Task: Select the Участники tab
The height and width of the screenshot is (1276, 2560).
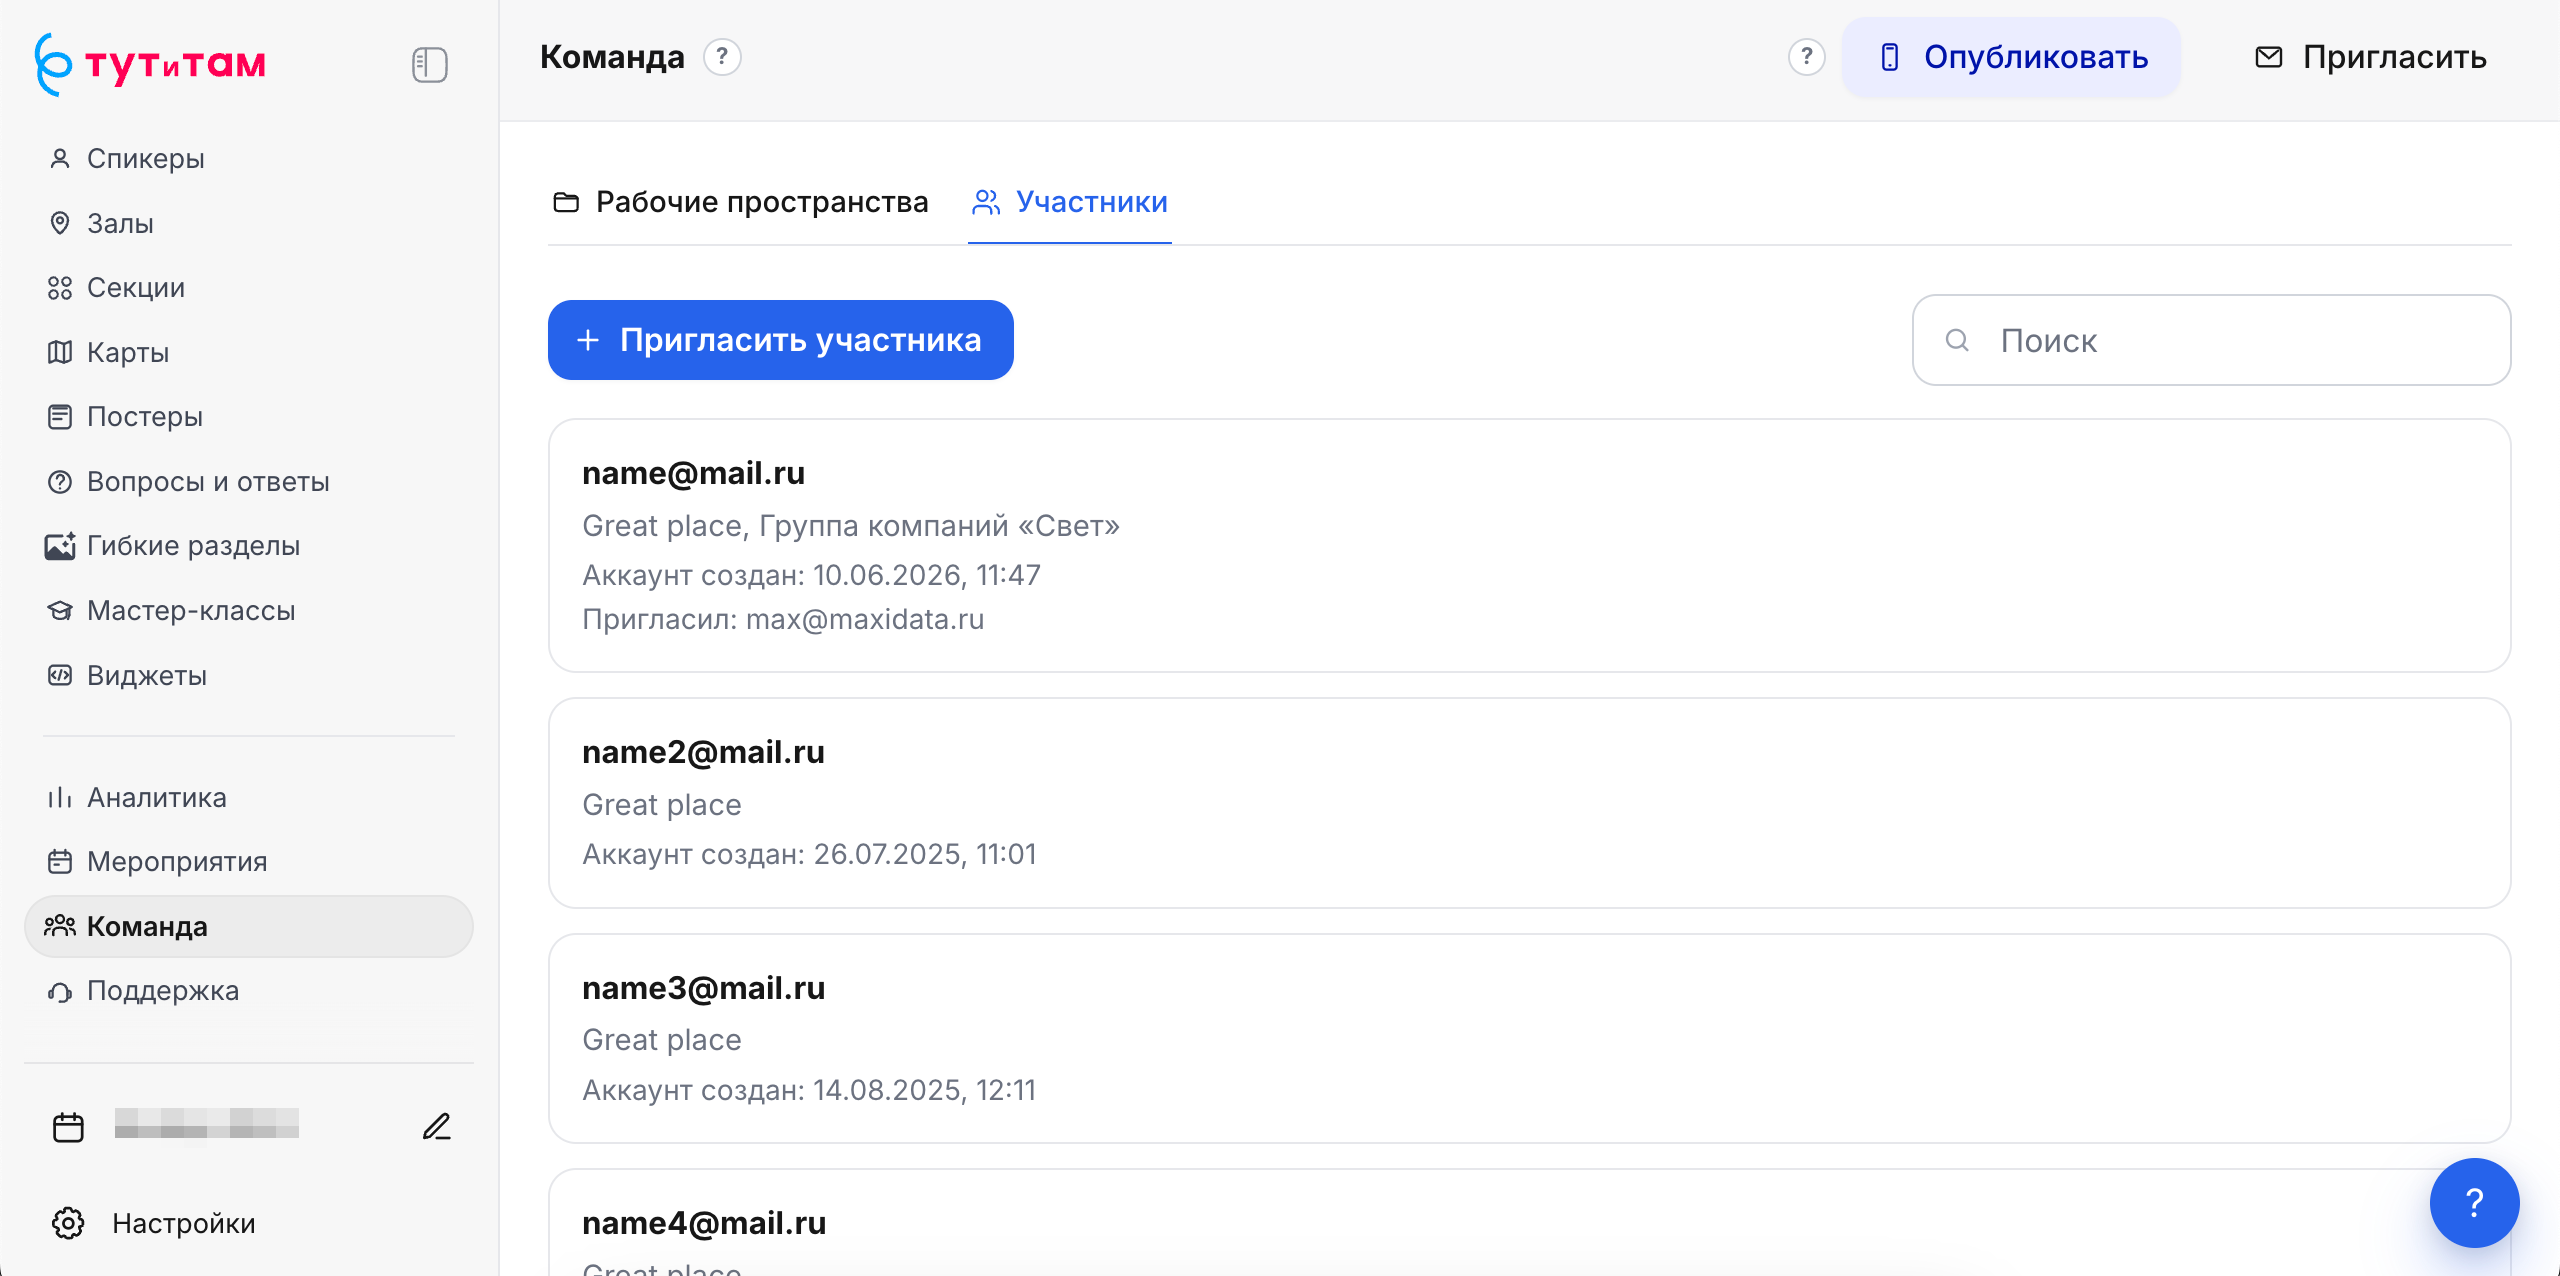Action: [x=1070, y=202]
